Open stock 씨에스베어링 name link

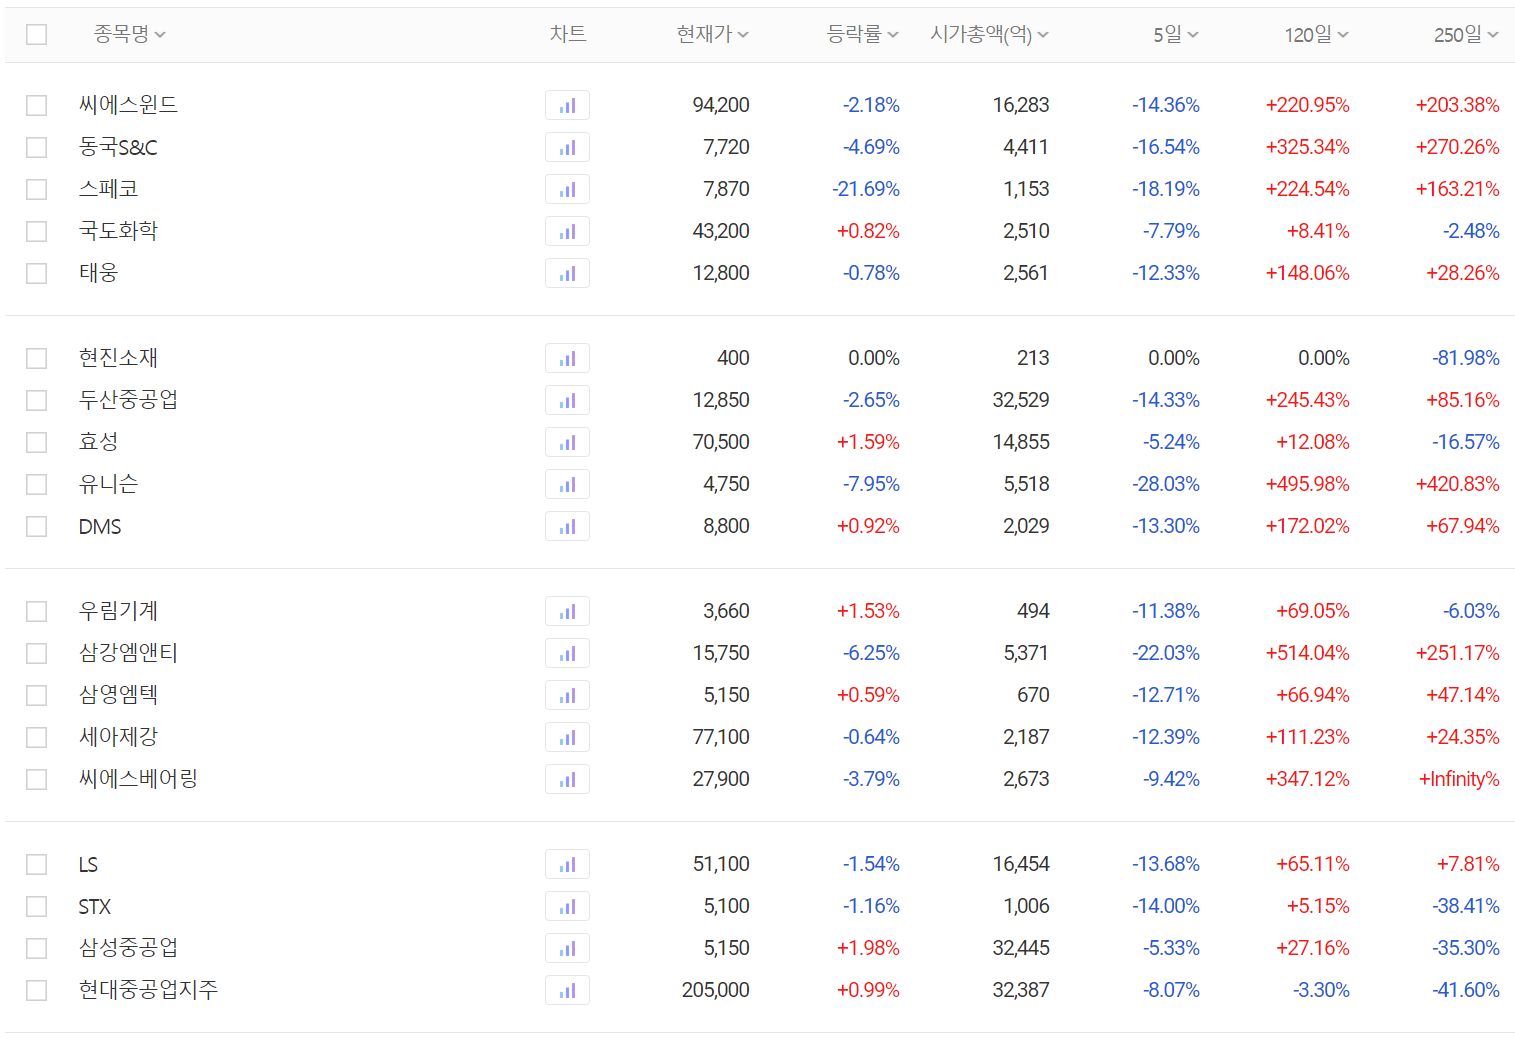[138, 778]
